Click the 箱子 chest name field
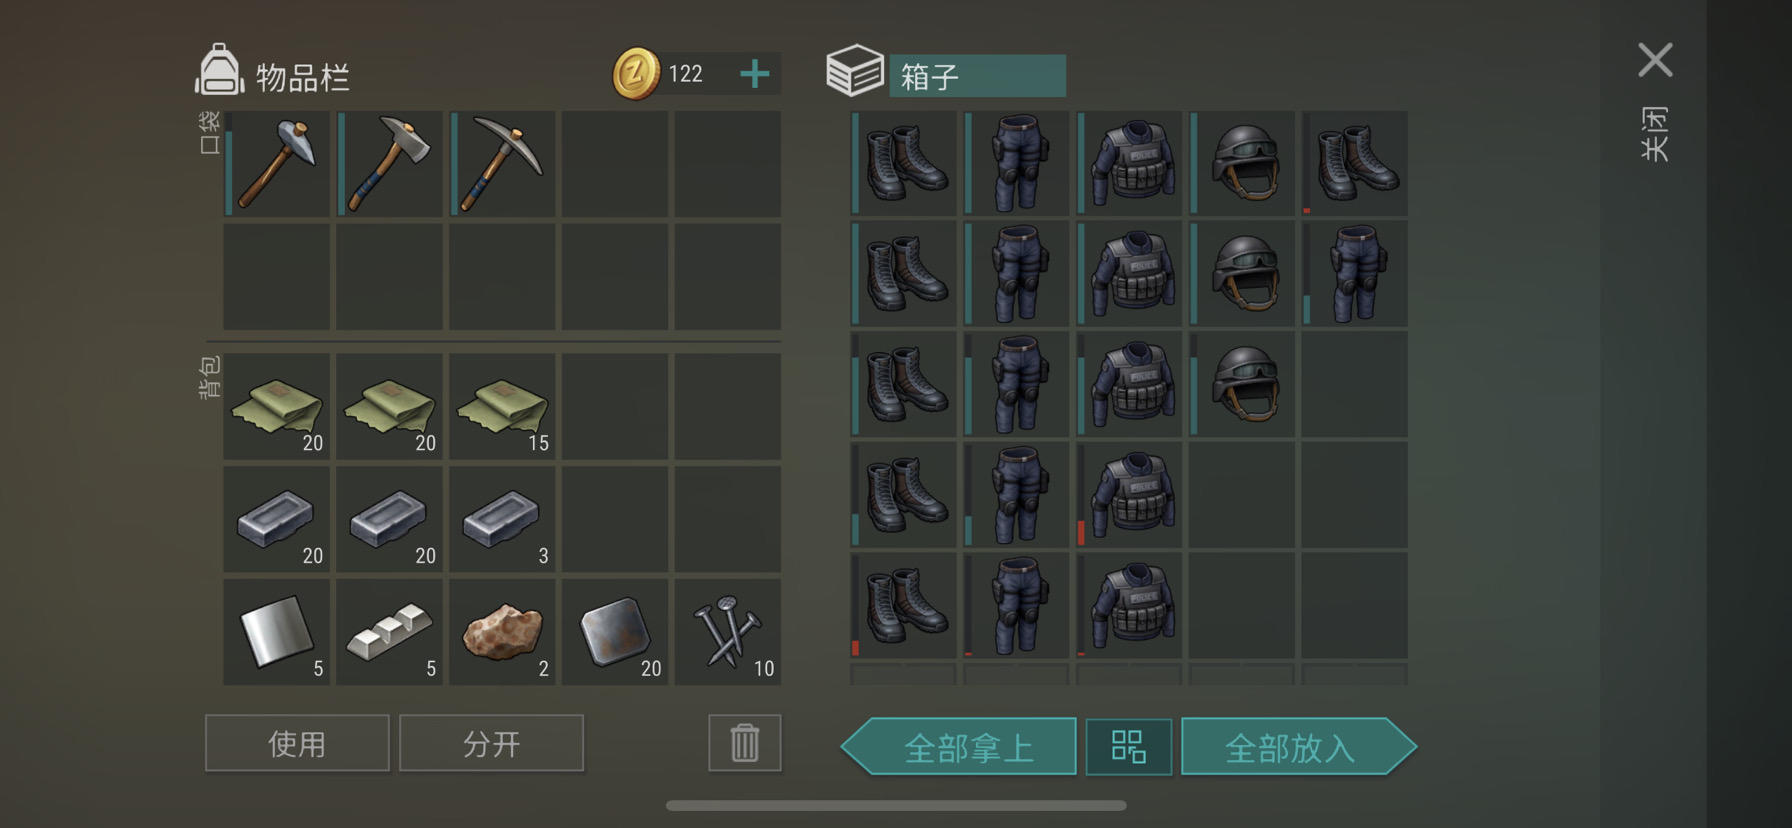 977,76
